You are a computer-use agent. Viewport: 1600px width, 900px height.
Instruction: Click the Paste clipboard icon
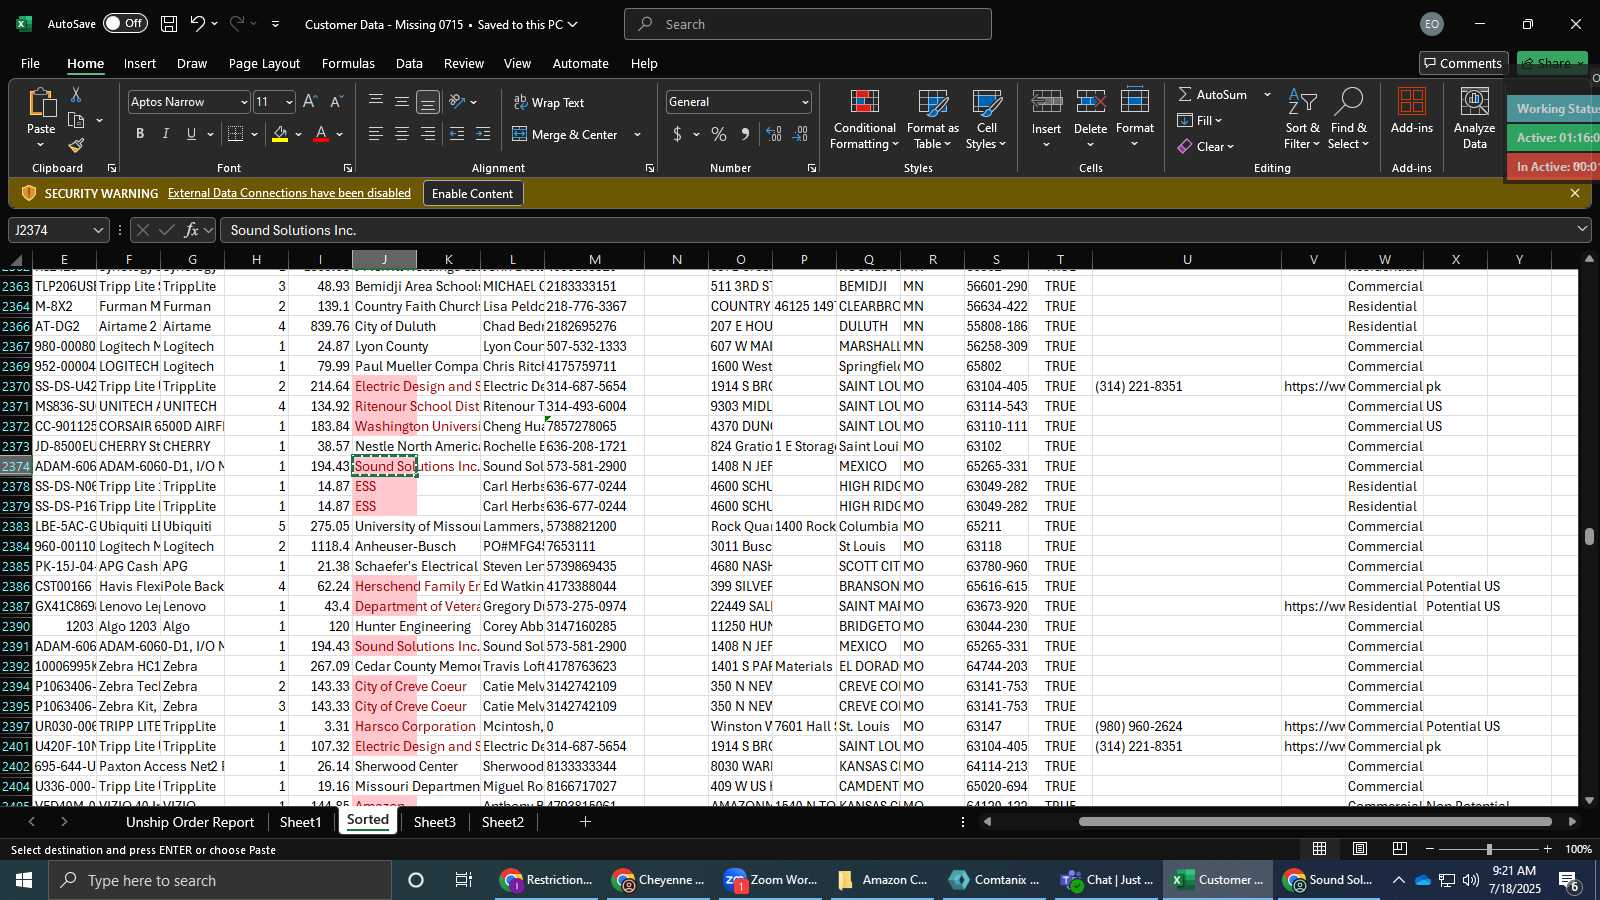tap(41, 103)
